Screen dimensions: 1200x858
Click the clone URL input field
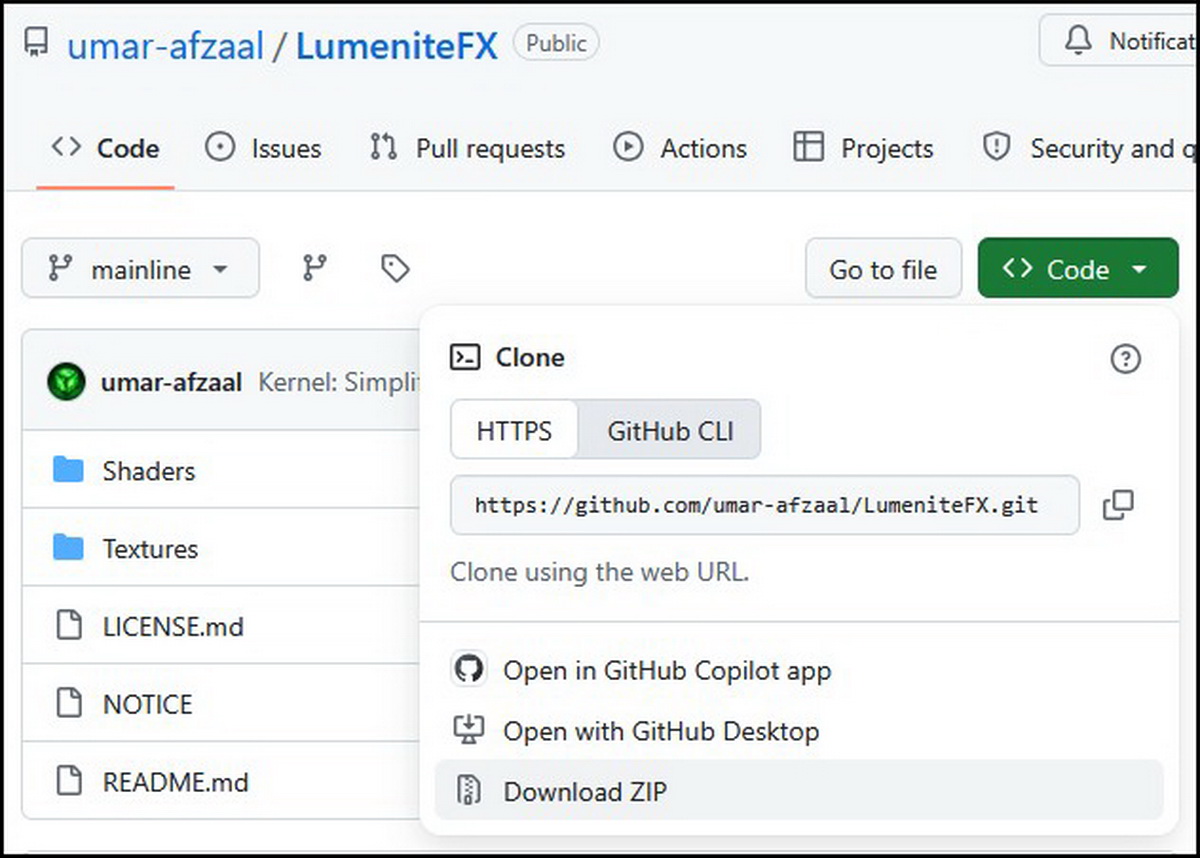pyautogui.click(x=765, y=505)
